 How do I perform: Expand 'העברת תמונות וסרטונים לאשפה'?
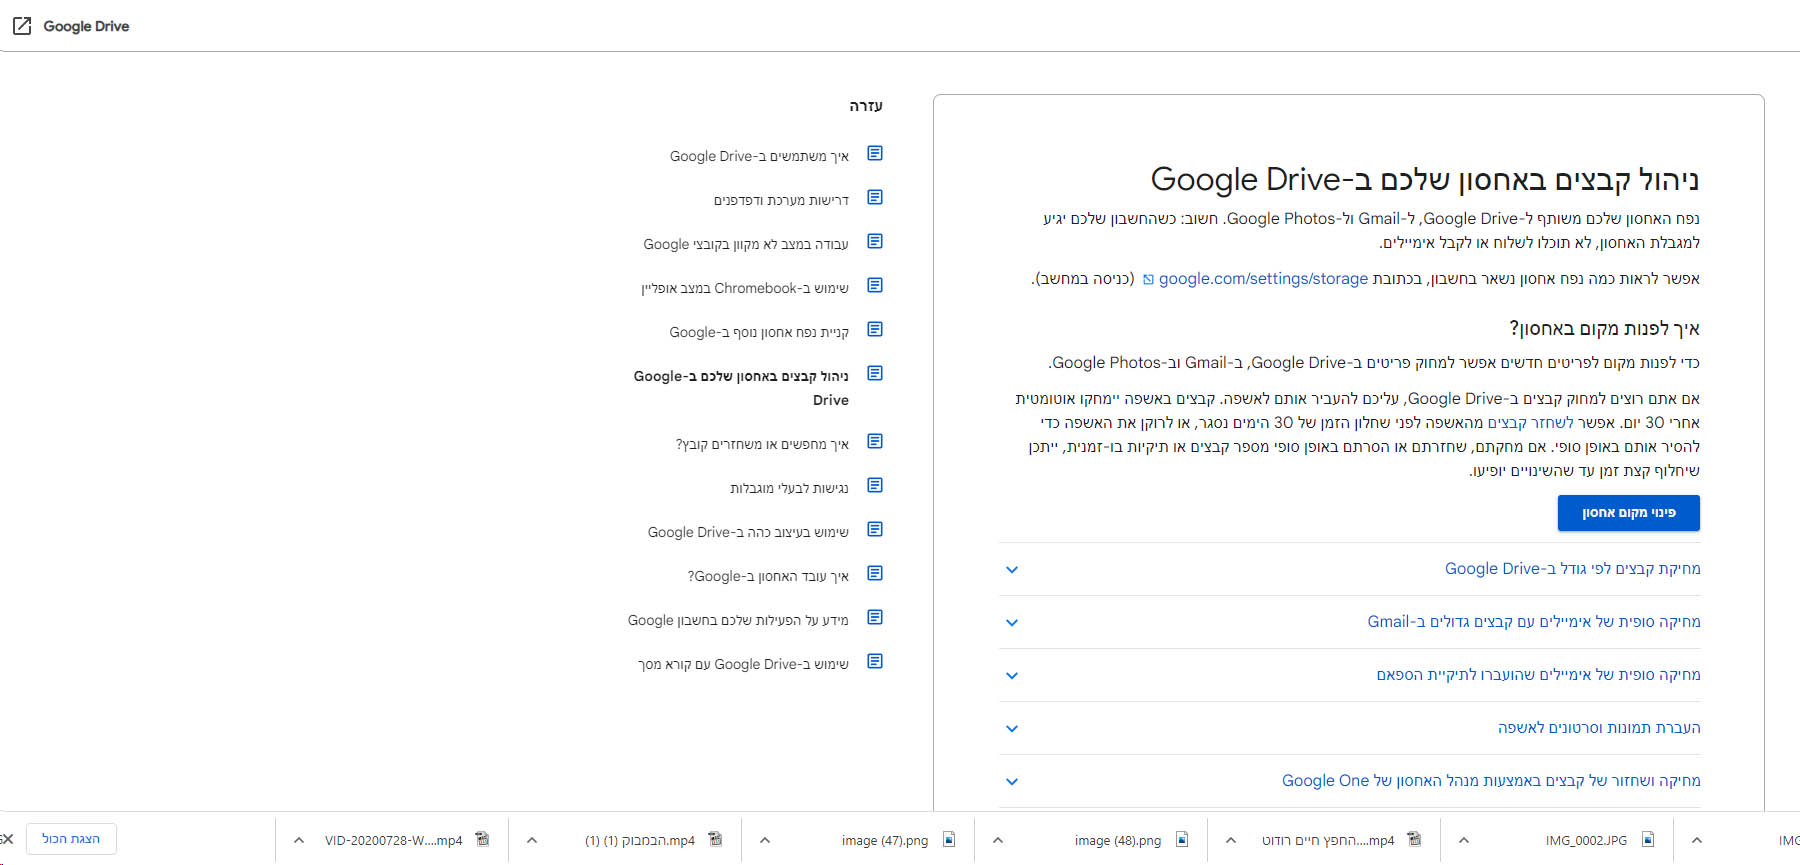1350,728
